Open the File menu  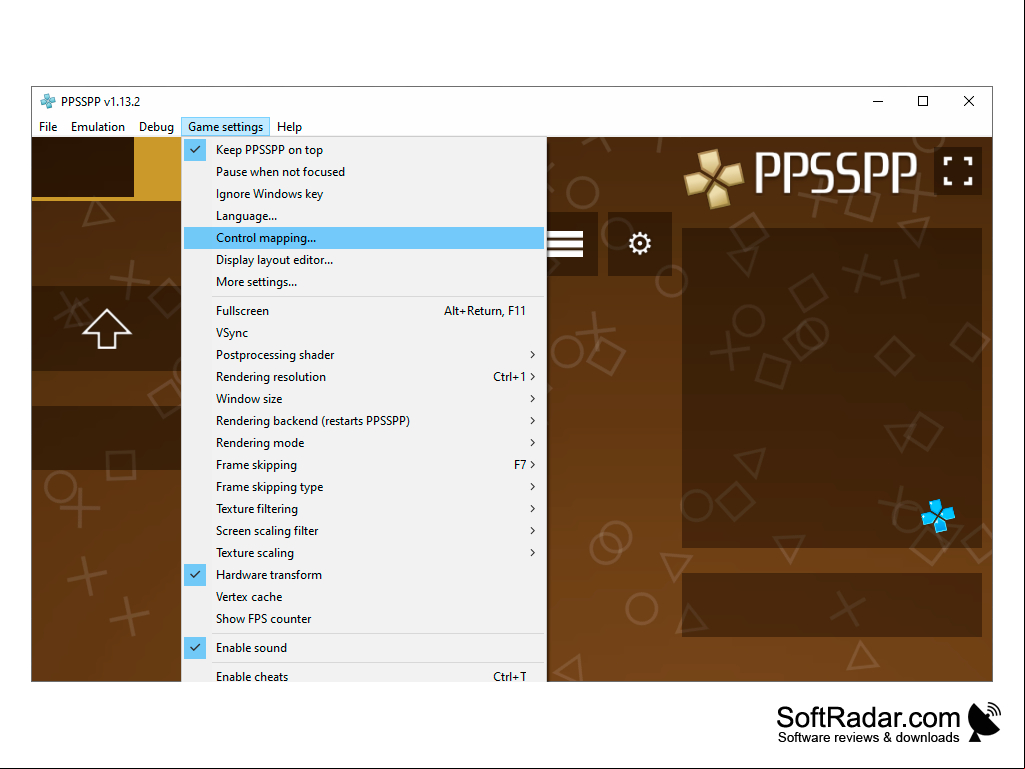tap(48, 127)
